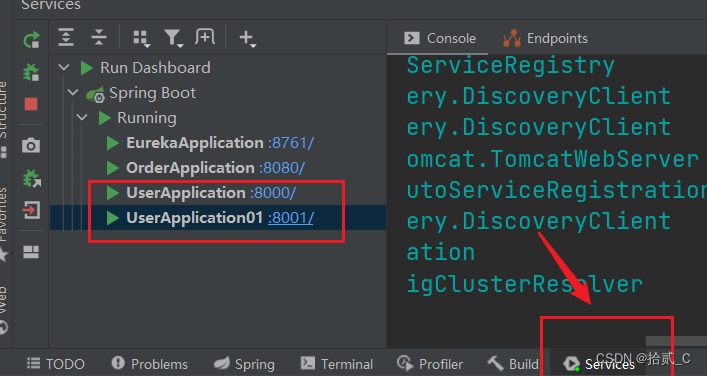This screenshot has width=707, height=376.
Task: Click the Spring Boot leaf icon
Action: (x=96, y=94)
